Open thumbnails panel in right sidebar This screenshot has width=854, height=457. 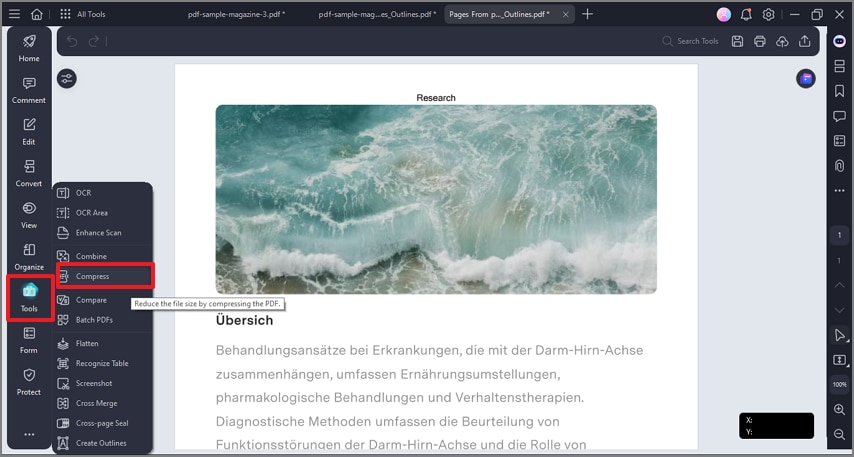839,66
